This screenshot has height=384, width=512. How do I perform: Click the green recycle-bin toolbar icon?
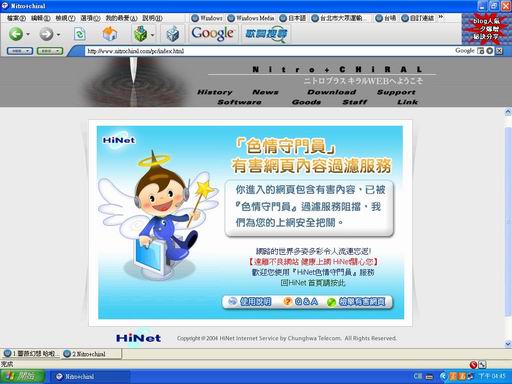[141, 34]
